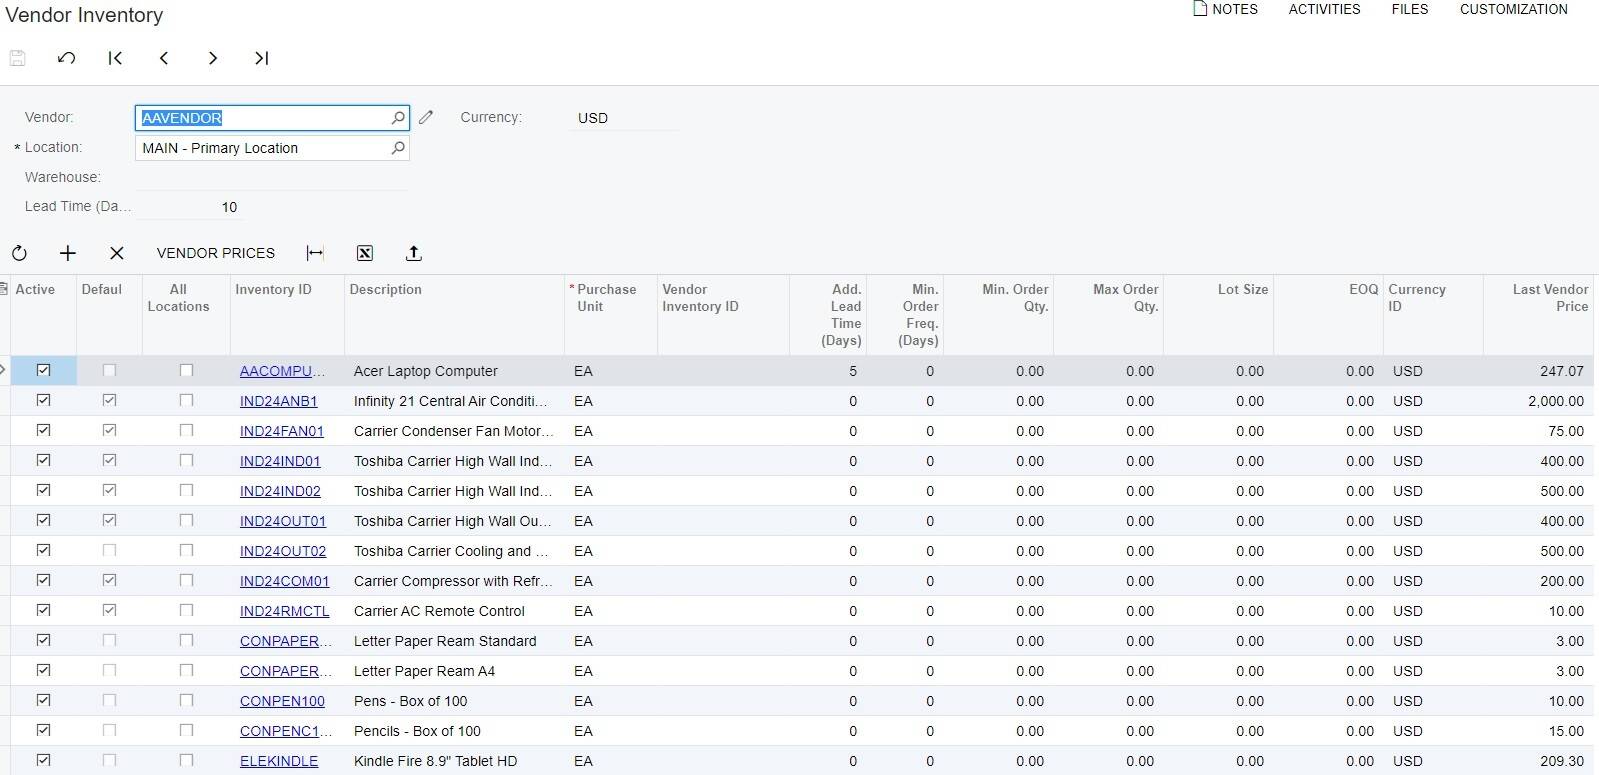Open Vendor lookup magnifier
Image resolution: width=1599 pixels, height=775 pixels.
point(398,118)
